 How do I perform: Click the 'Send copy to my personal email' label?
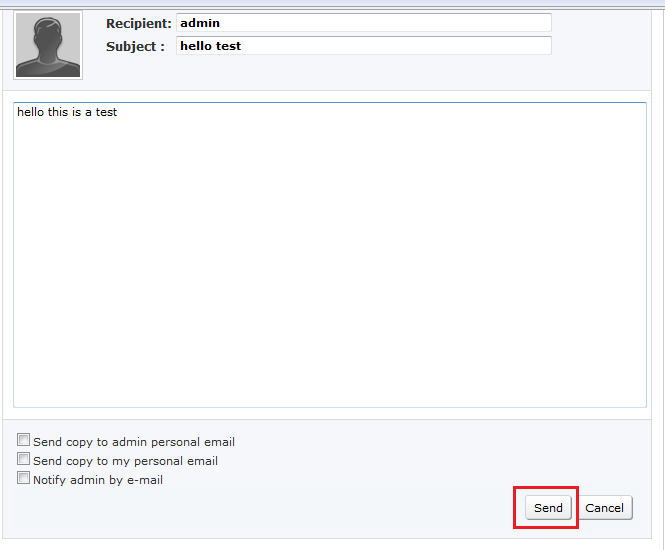(126, 461)
